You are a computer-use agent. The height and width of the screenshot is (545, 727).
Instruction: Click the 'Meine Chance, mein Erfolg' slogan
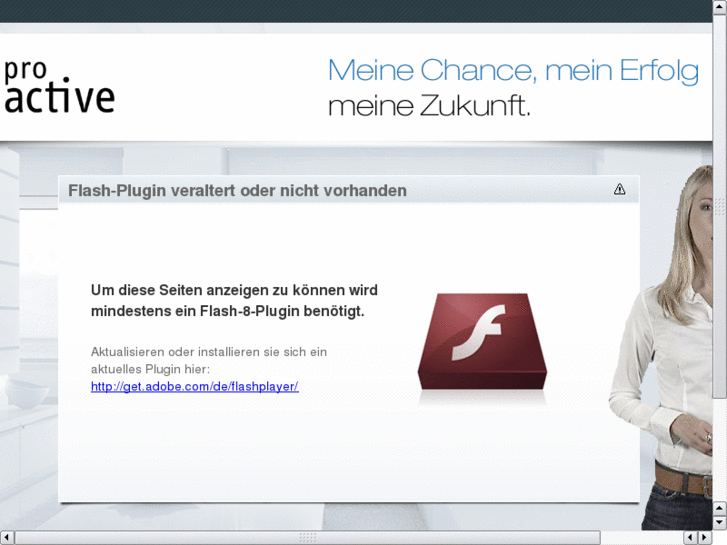click(x=513, y=71)
